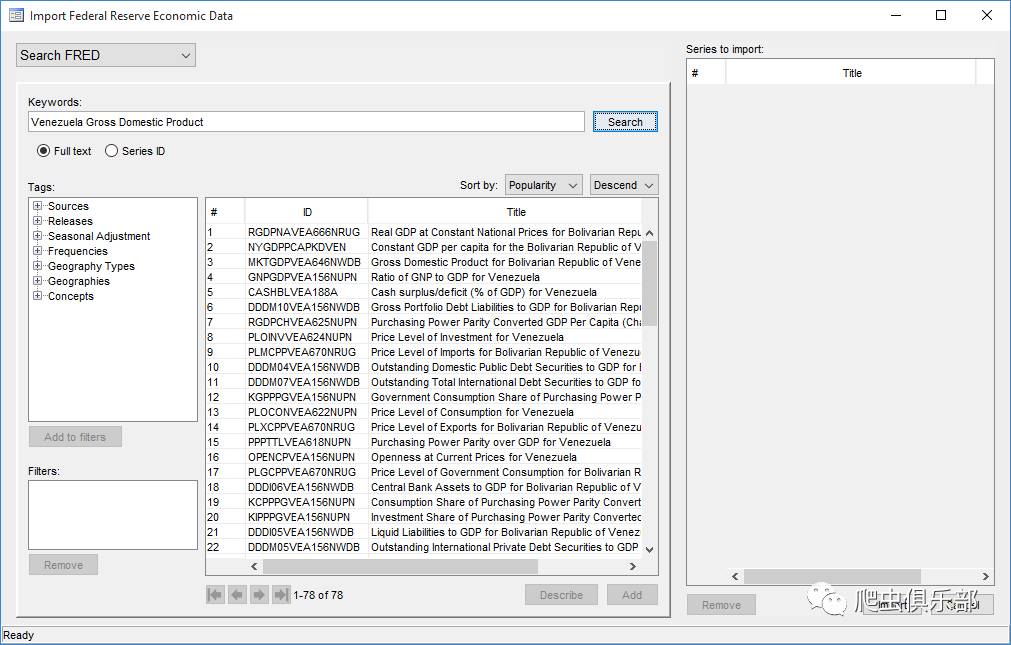Select row KCPPPGVEA156NUPN

click(424, 502)
